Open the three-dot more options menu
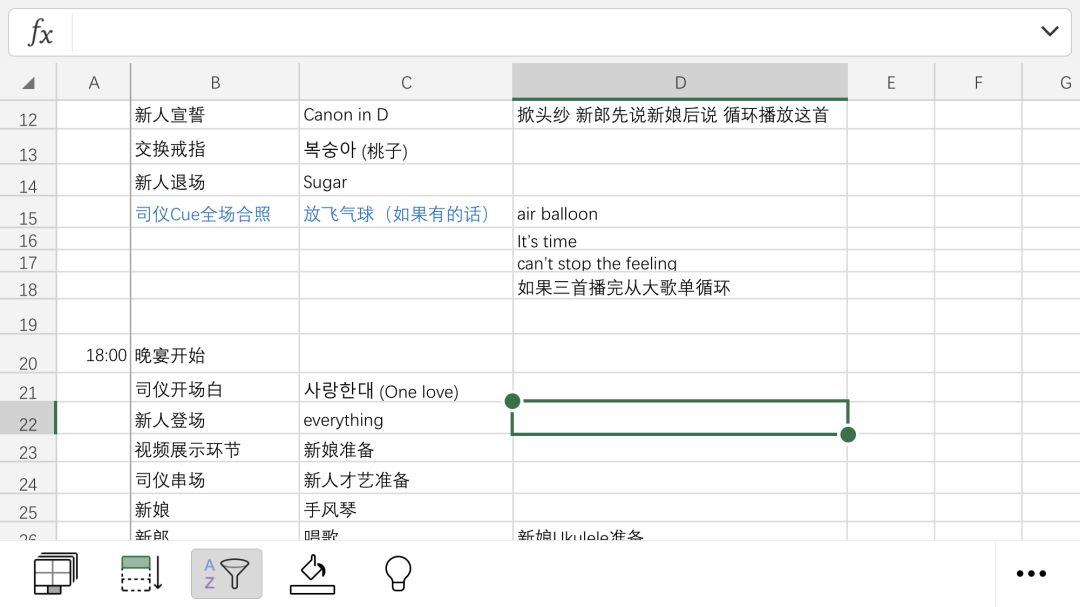The height and width of the screenshot is (607, 1080). (1030, 574)
